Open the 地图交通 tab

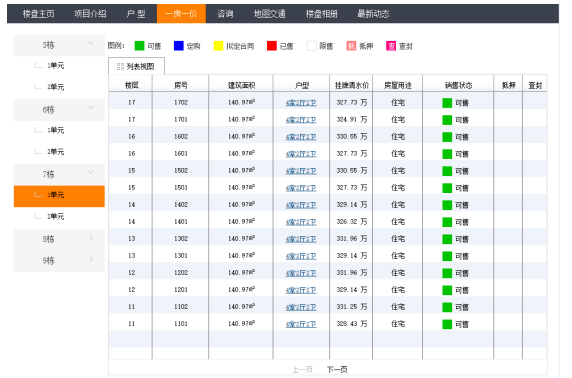(270, 14)
